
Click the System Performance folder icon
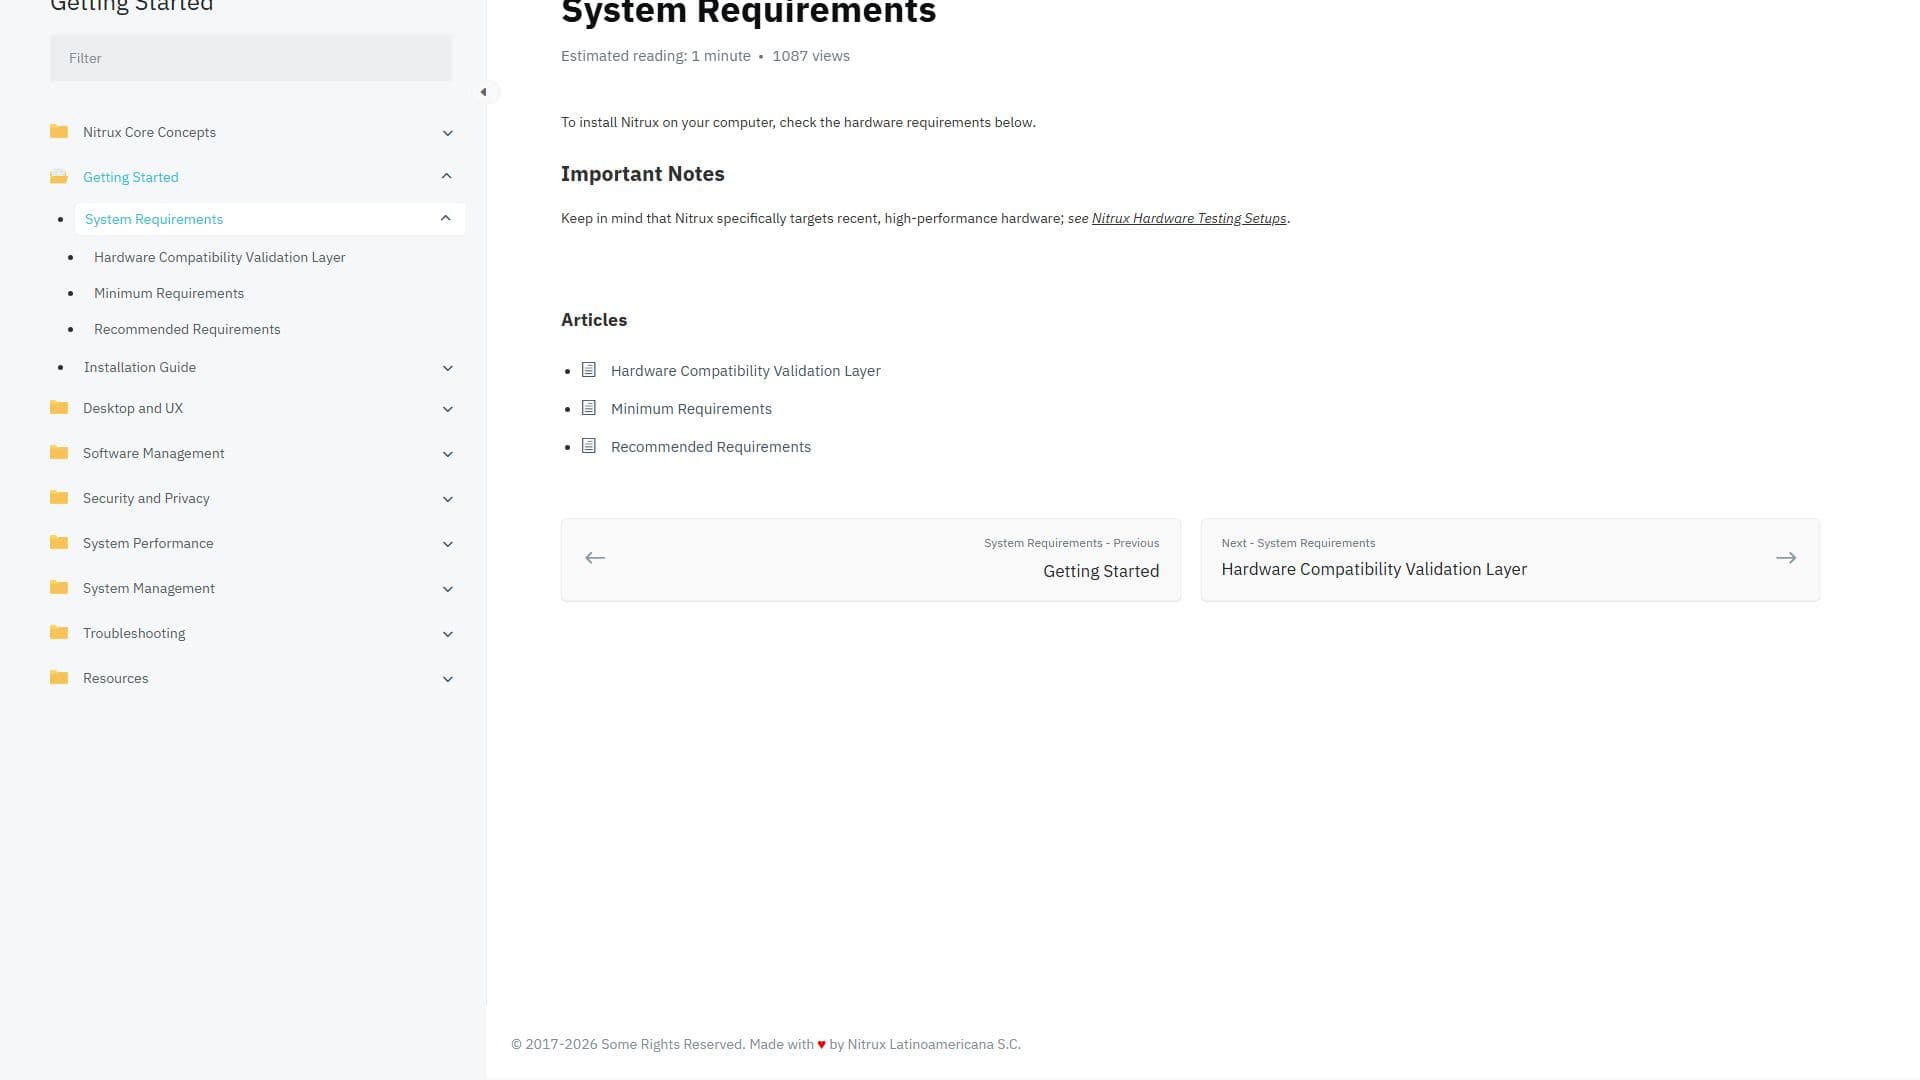click(59, 543)
